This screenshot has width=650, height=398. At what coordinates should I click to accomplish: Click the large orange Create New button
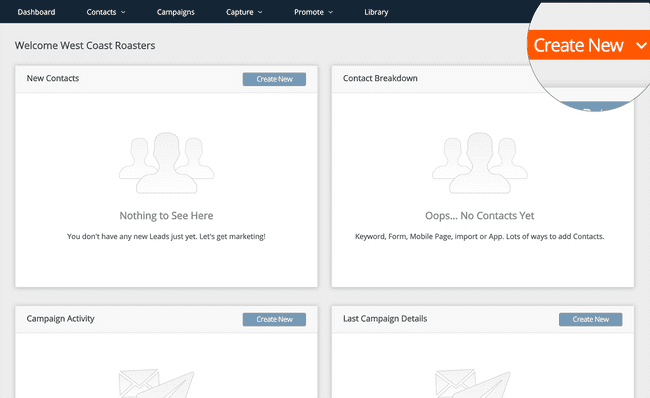click(x=588, y=45)
